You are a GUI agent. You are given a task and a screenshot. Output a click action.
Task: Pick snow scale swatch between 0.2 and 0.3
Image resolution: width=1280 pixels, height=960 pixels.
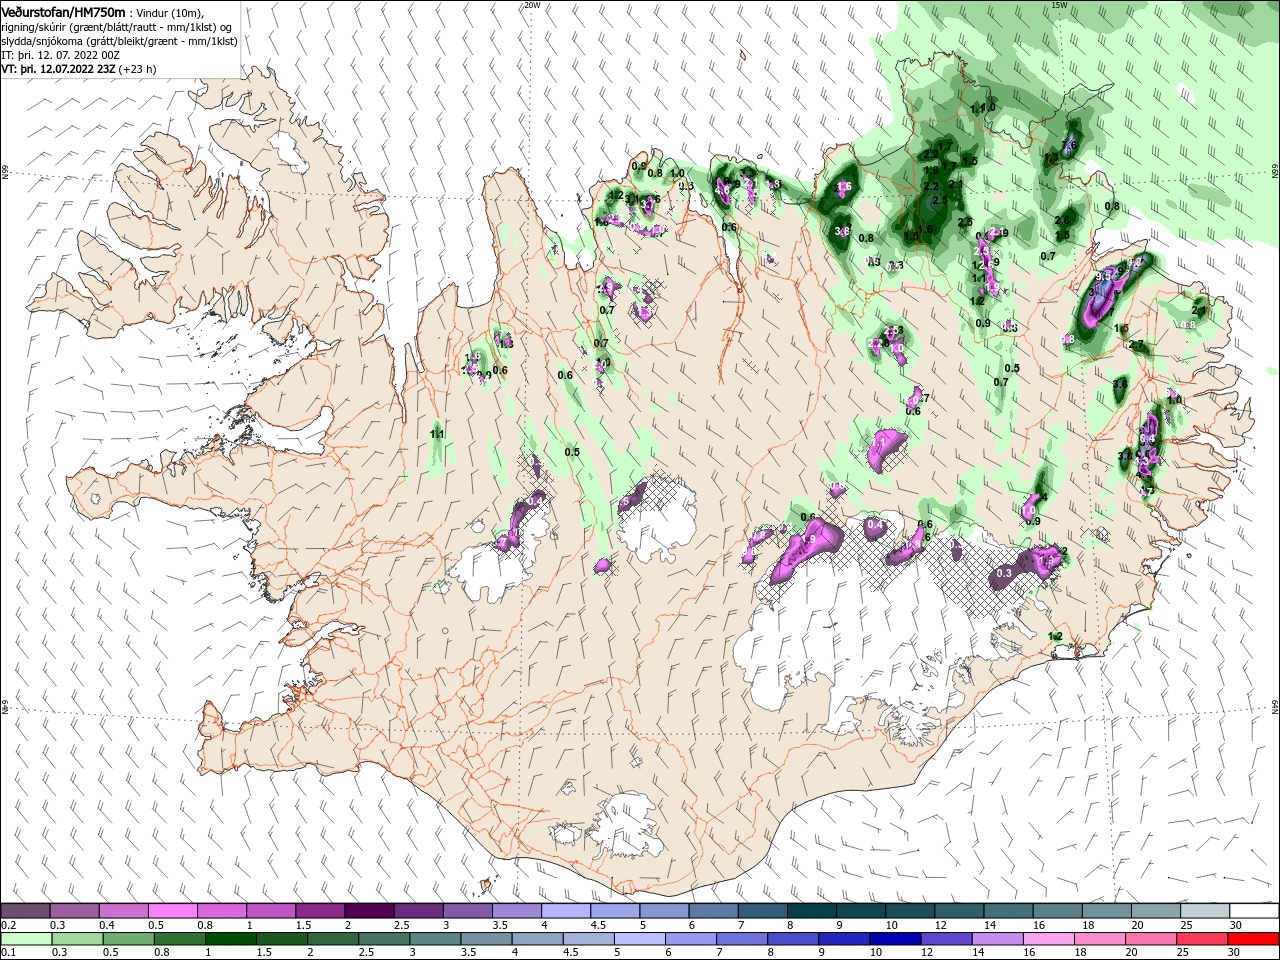tap(26, 911)
